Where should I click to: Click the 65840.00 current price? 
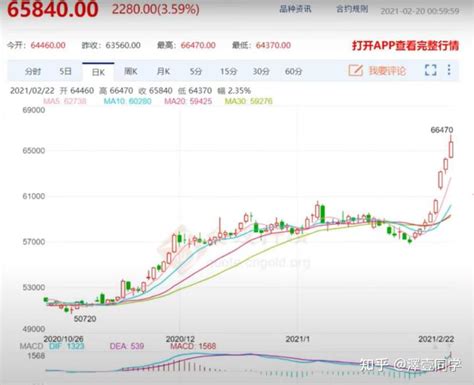(53, 9)
